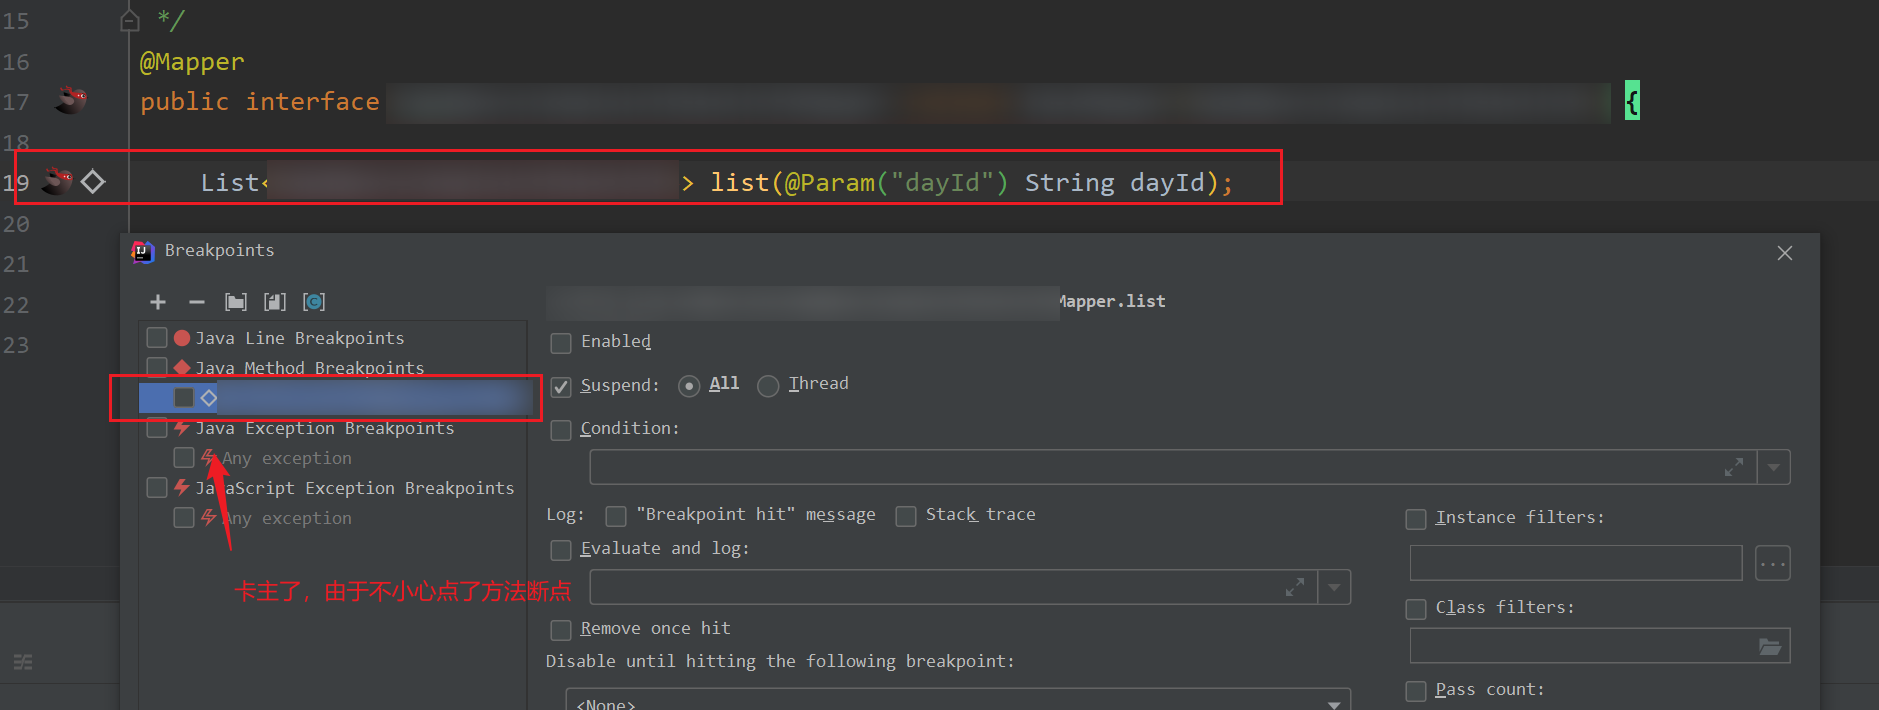Click the @Mapper annotation in editor
Image resolution: width=1879 pixels, height=710 pixels.
pyautogui.click(x=192, y=62)
